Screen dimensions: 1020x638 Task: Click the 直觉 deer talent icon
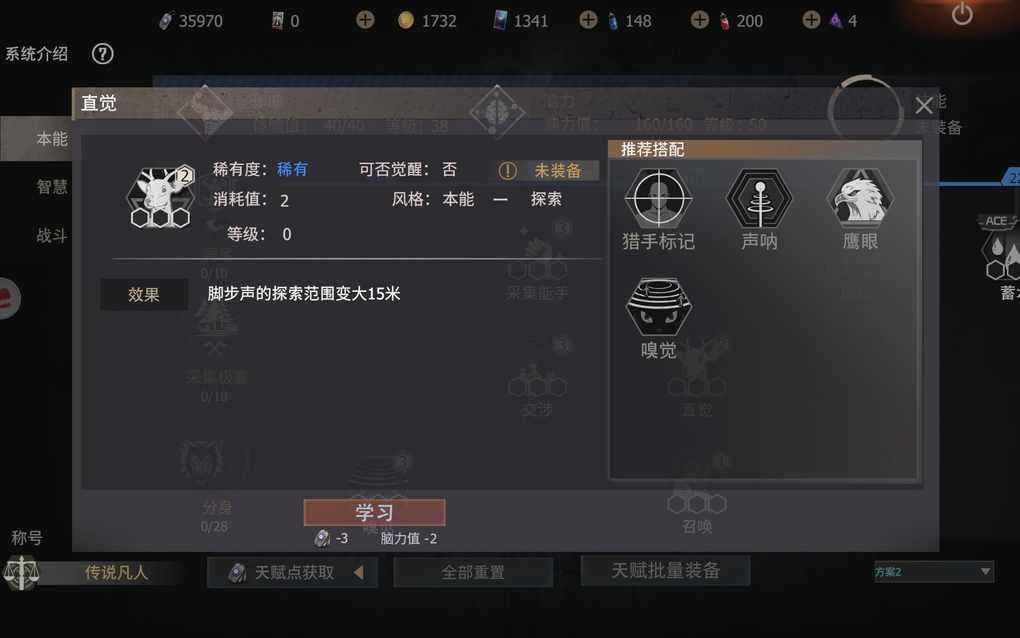click(x=161, y=197)
